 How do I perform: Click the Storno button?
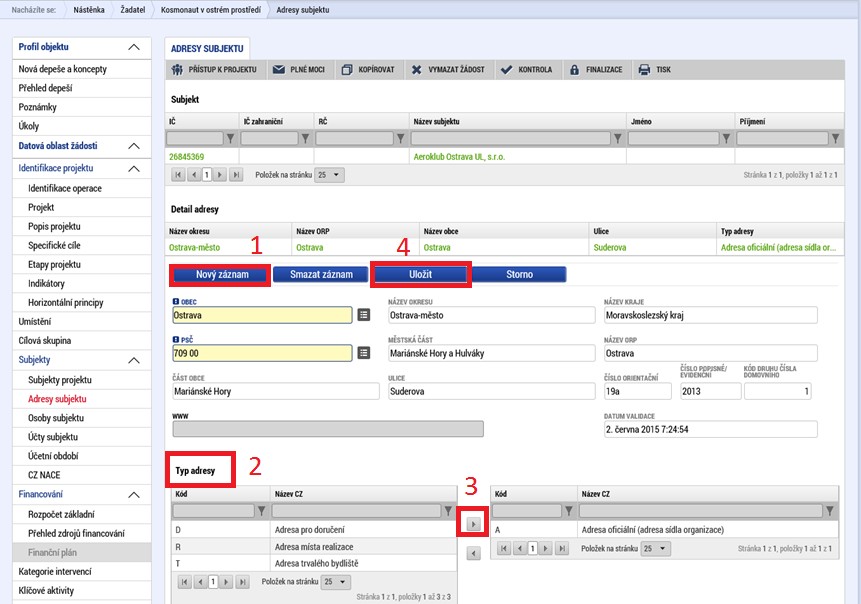pos(519,275)
